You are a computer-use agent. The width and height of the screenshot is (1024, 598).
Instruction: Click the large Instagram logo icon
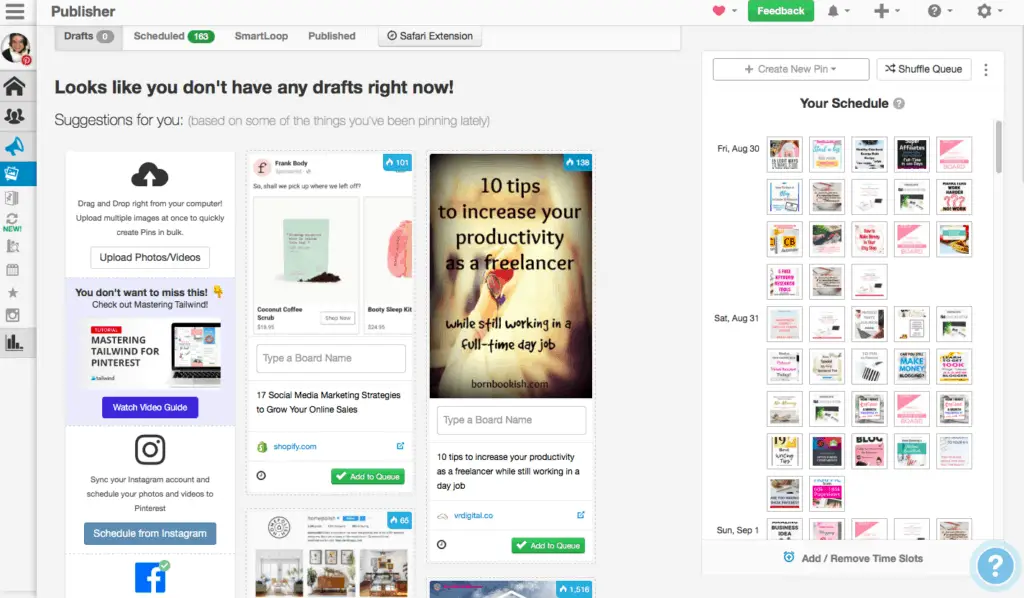coord(150,449)
